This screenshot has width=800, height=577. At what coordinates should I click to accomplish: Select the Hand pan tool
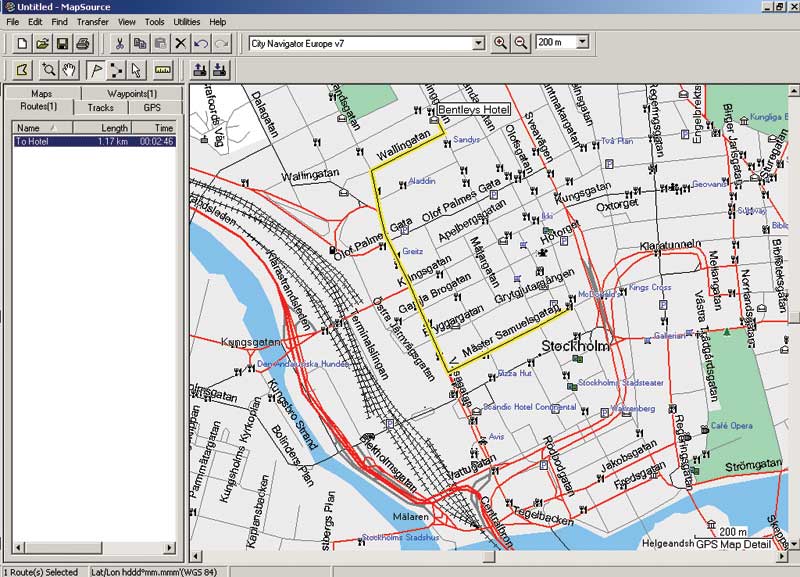[69, 70]
